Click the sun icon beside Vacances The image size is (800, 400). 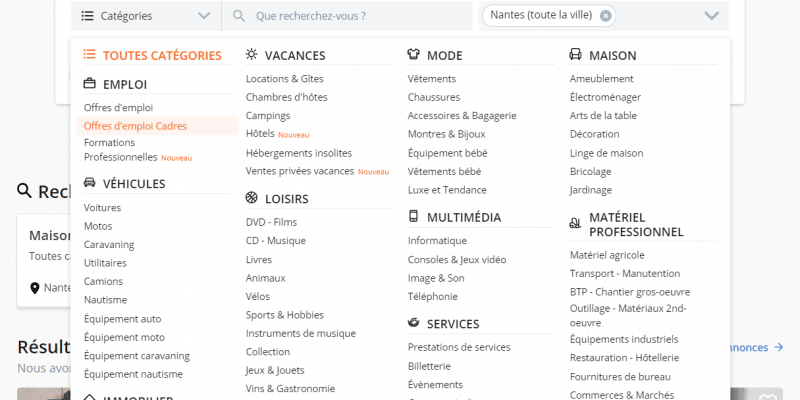[x=252, y=55]
